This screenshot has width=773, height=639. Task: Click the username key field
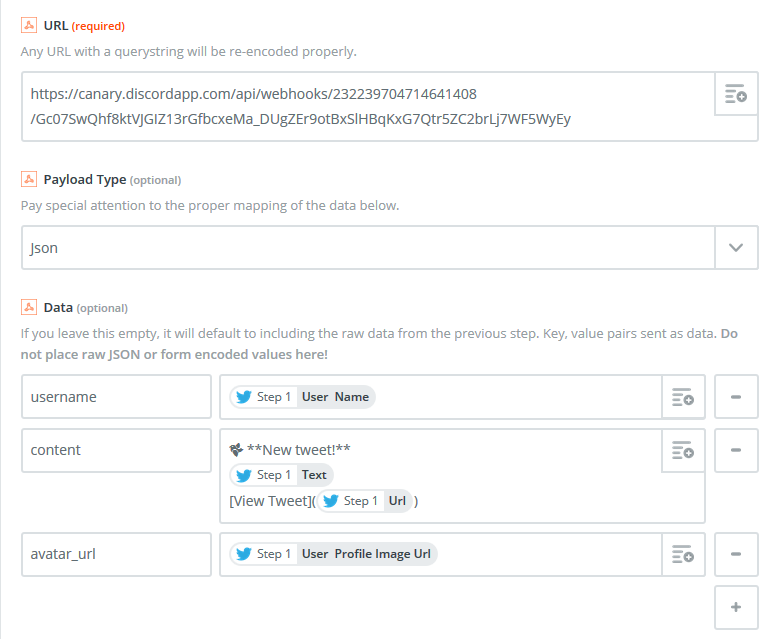[116, 397]
